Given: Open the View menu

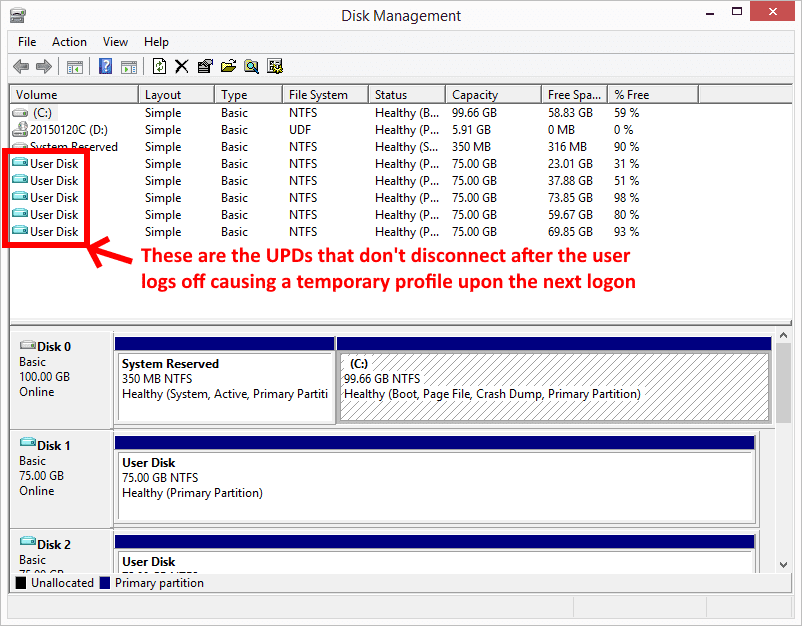Looking at the screenshot, I should click(x=115, y=42).
